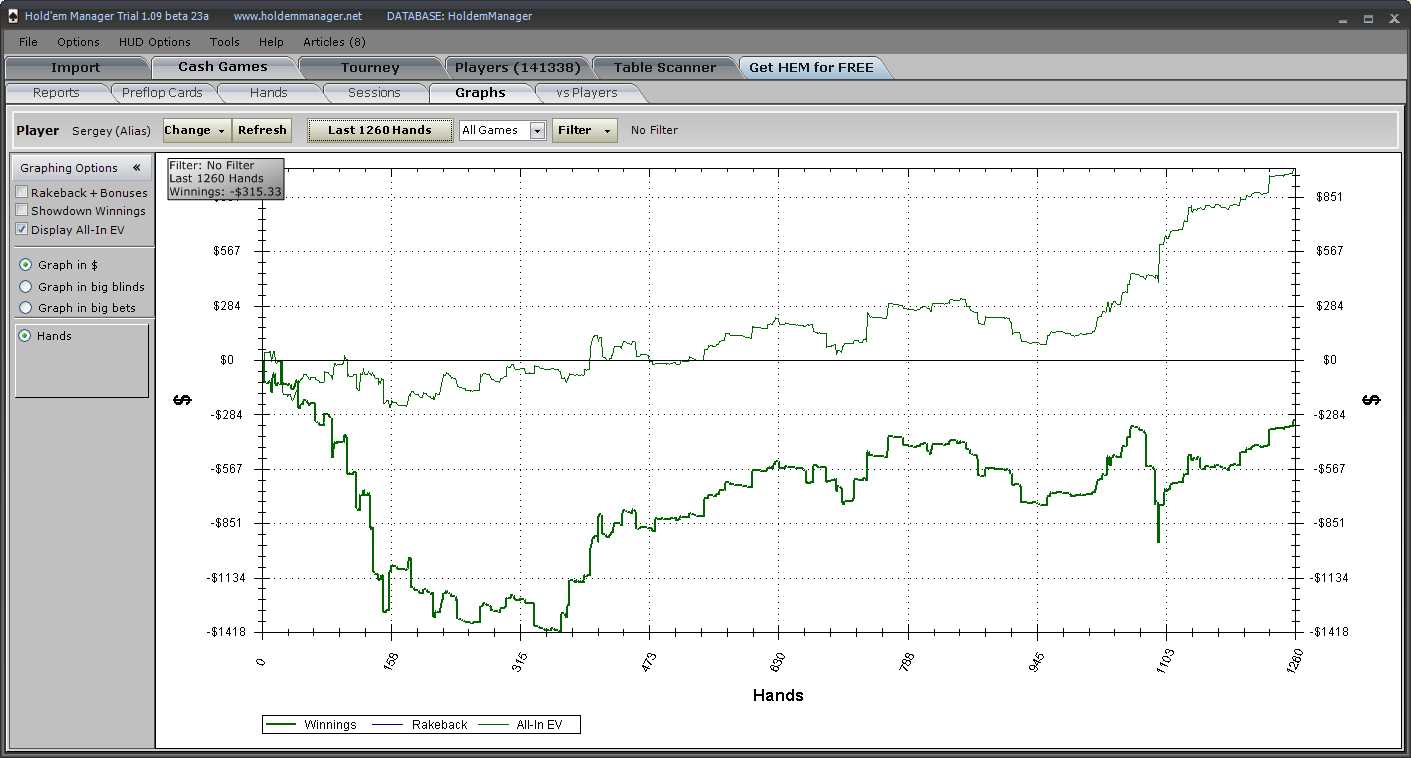Open the All Games dropdown
The image size is (1411, 758).
click(x=537, y=131)
